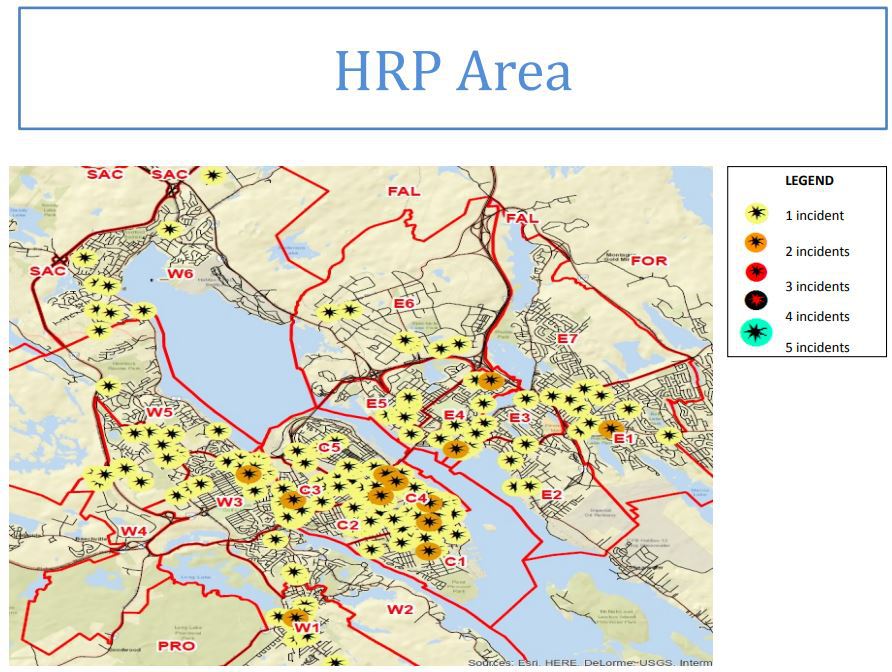The height and width of the screenshot is (672, 892).
Task: Click the E7 zone label
Action: point(567,339)
